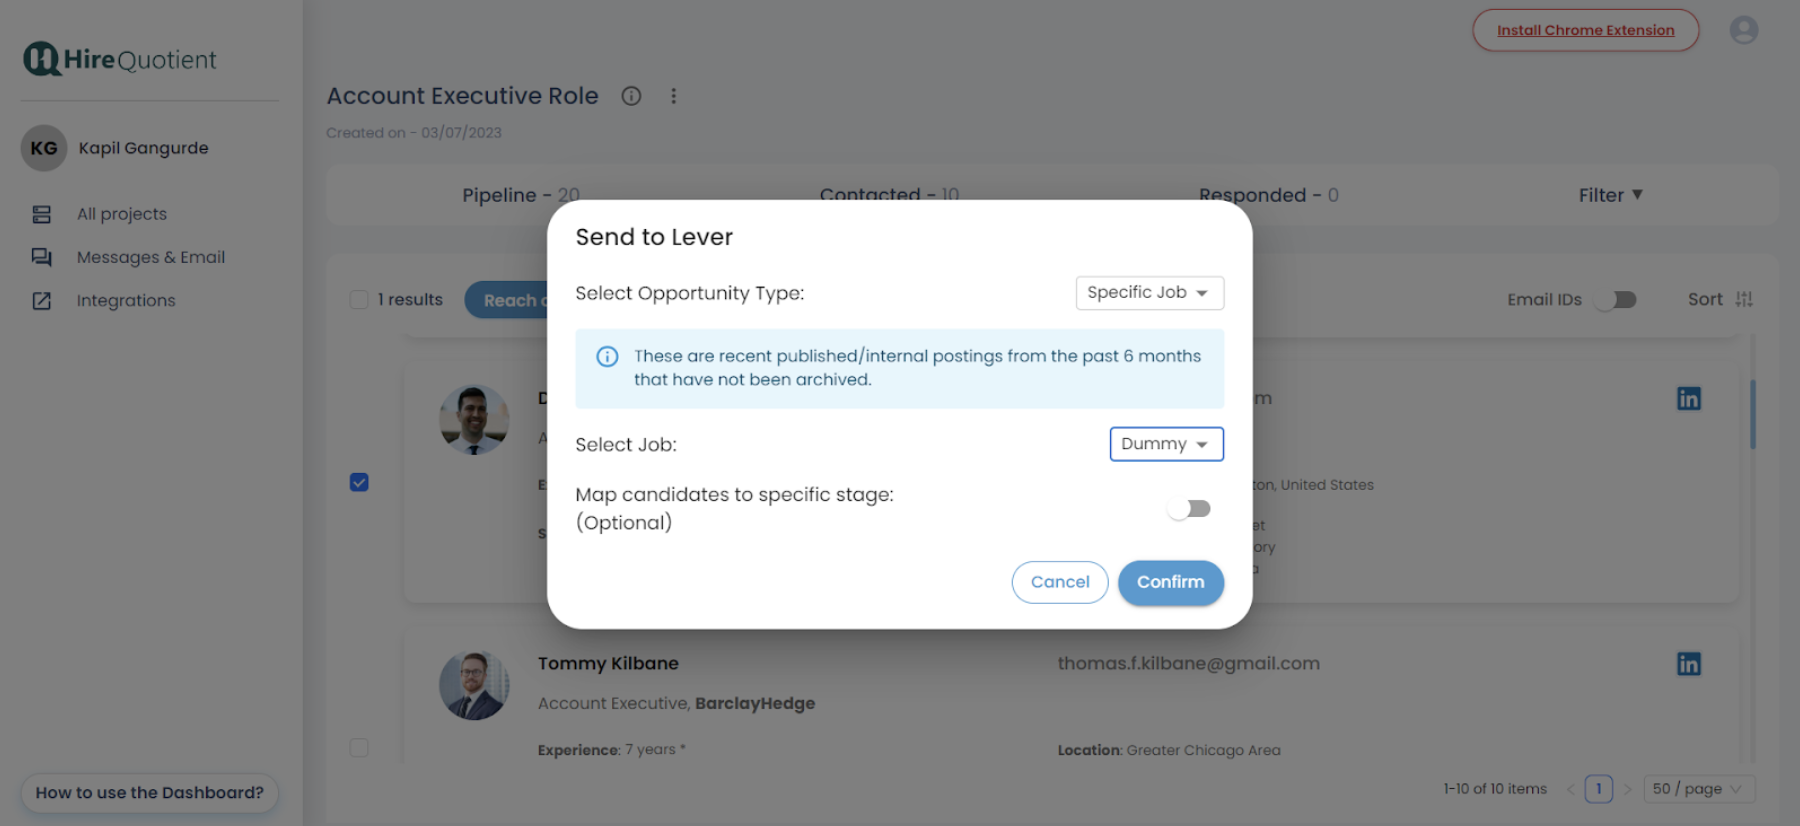
Task: Open the user profile avatar icon
Action: (x=1744, y=30)
